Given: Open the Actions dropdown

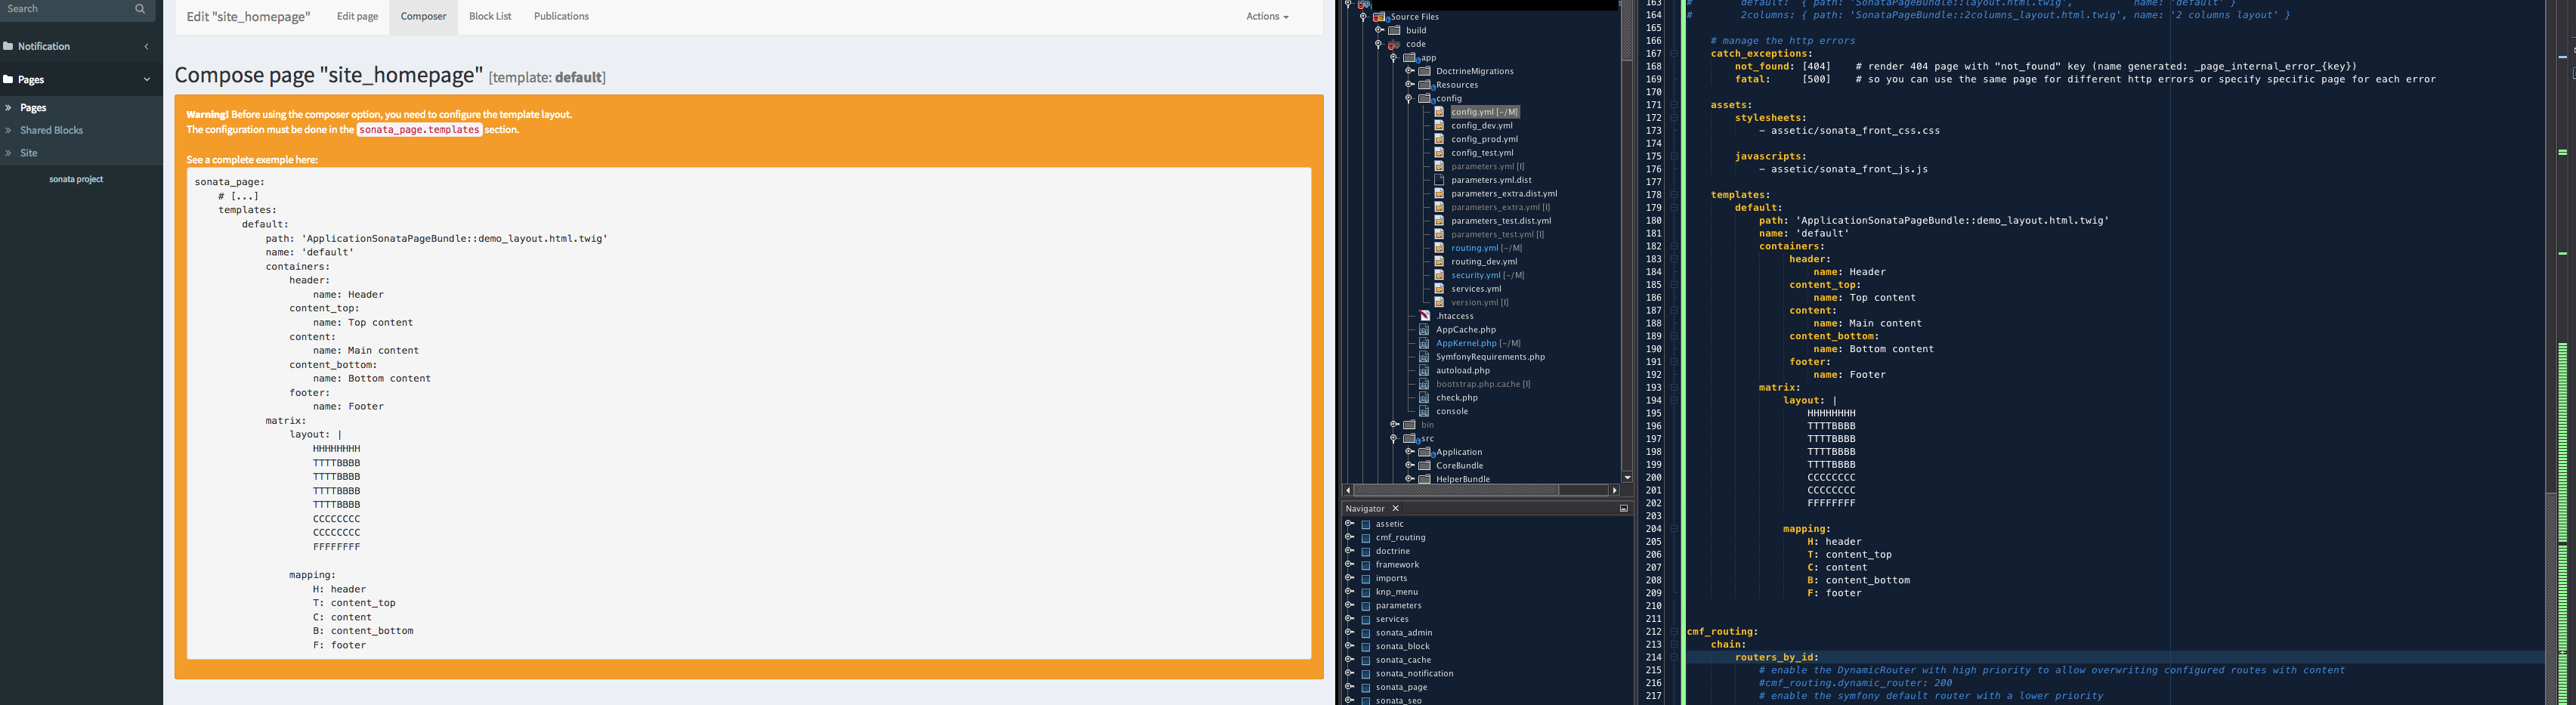Looking at the screenshot, I should coord(1267,17).
